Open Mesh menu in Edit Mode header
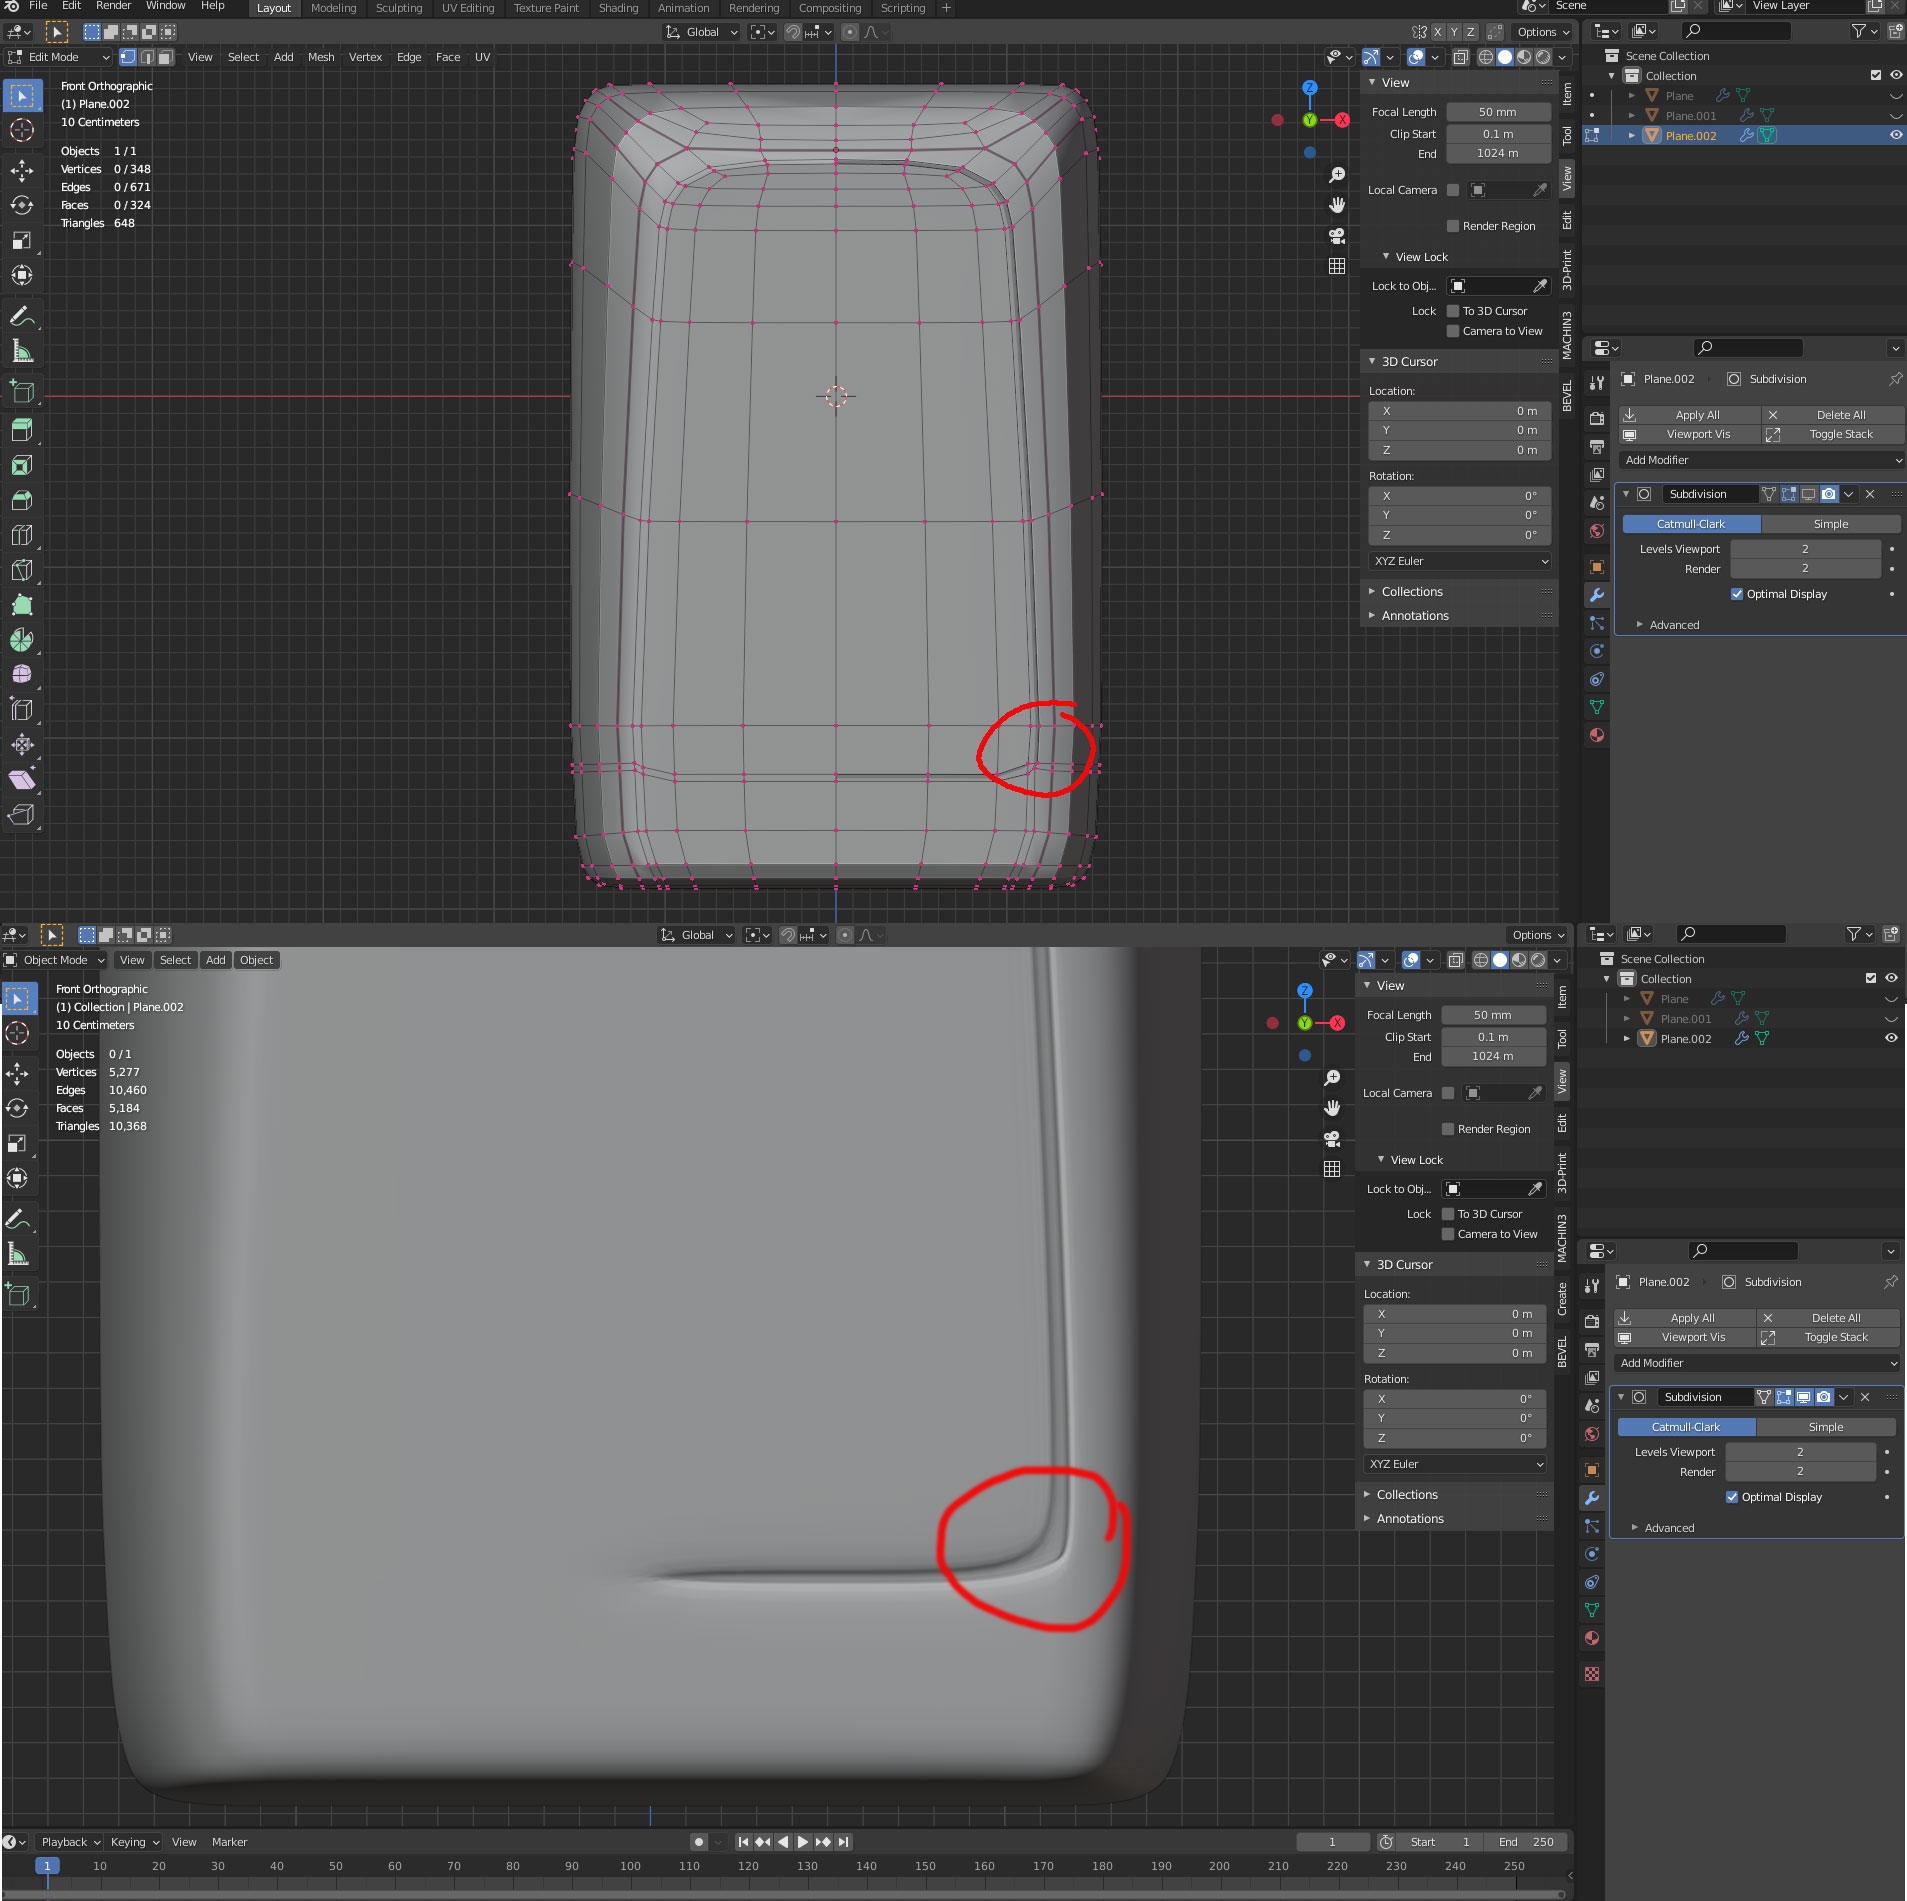 (321, 57)
